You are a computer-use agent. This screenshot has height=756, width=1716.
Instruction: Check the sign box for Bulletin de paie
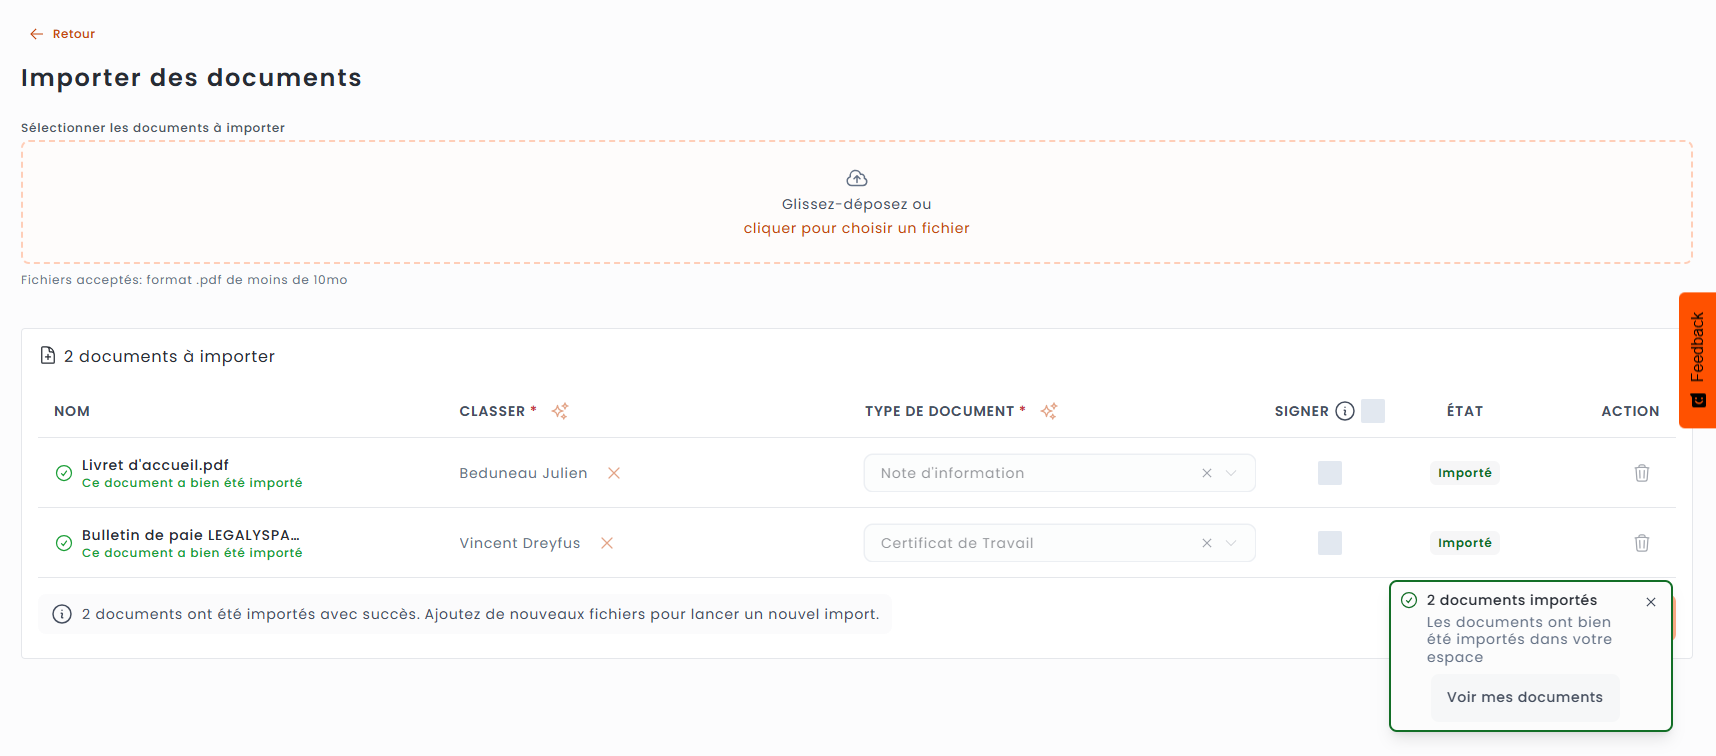[1329, 543]
